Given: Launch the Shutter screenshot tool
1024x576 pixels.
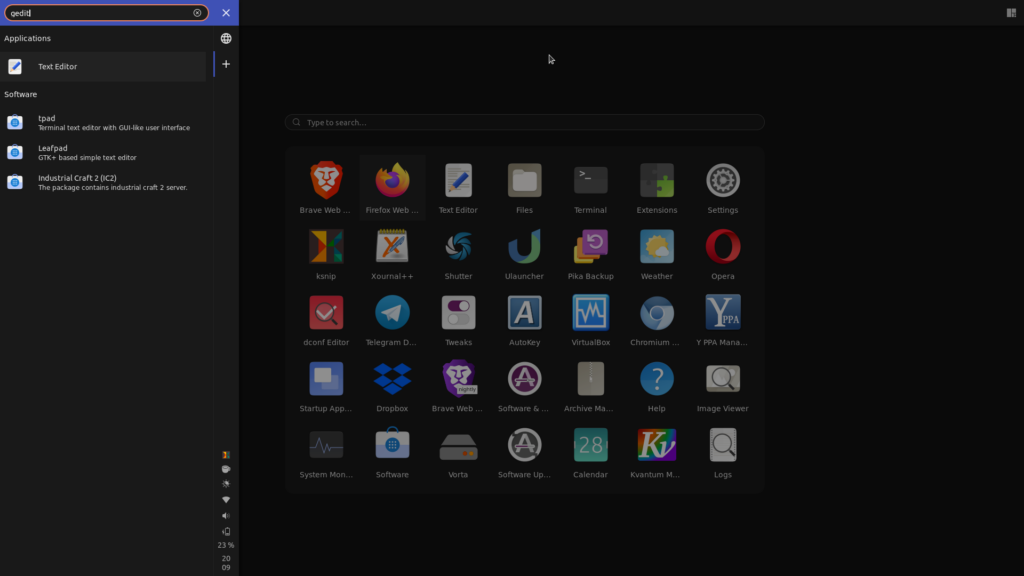Looking at the screenshot, I should 458,247.
